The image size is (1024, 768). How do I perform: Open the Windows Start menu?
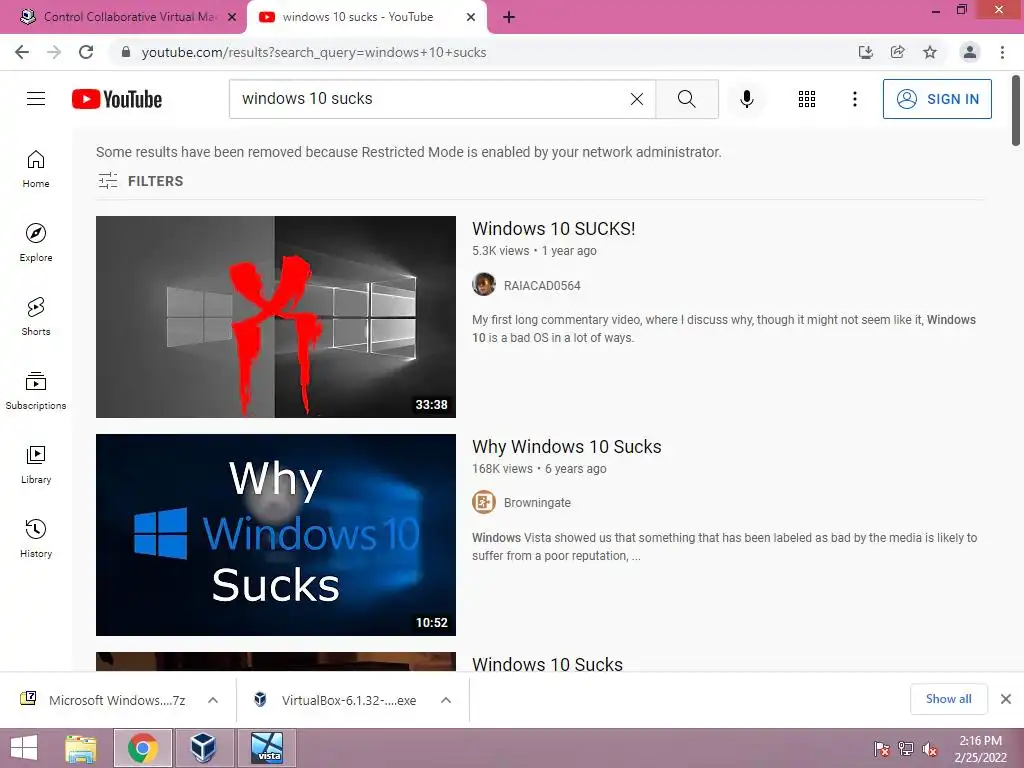pos(24,748)
